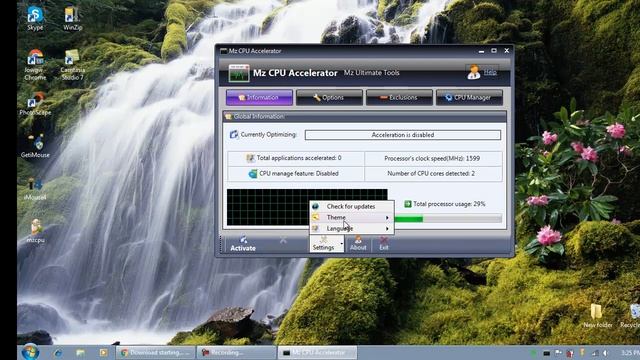640x360 pixels.
Task: Open the Skype desktop shortcut
Action: (35, 18)
